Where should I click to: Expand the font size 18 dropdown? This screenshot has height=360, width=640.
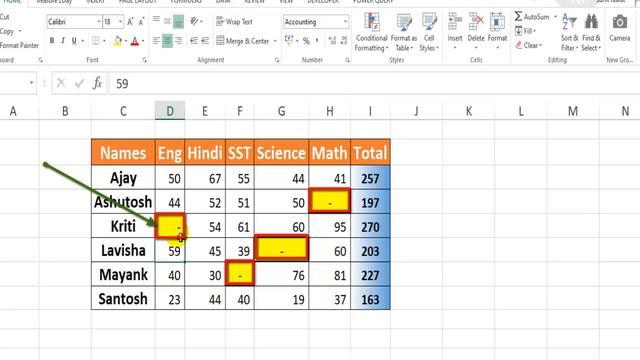[x=120, y=22]
